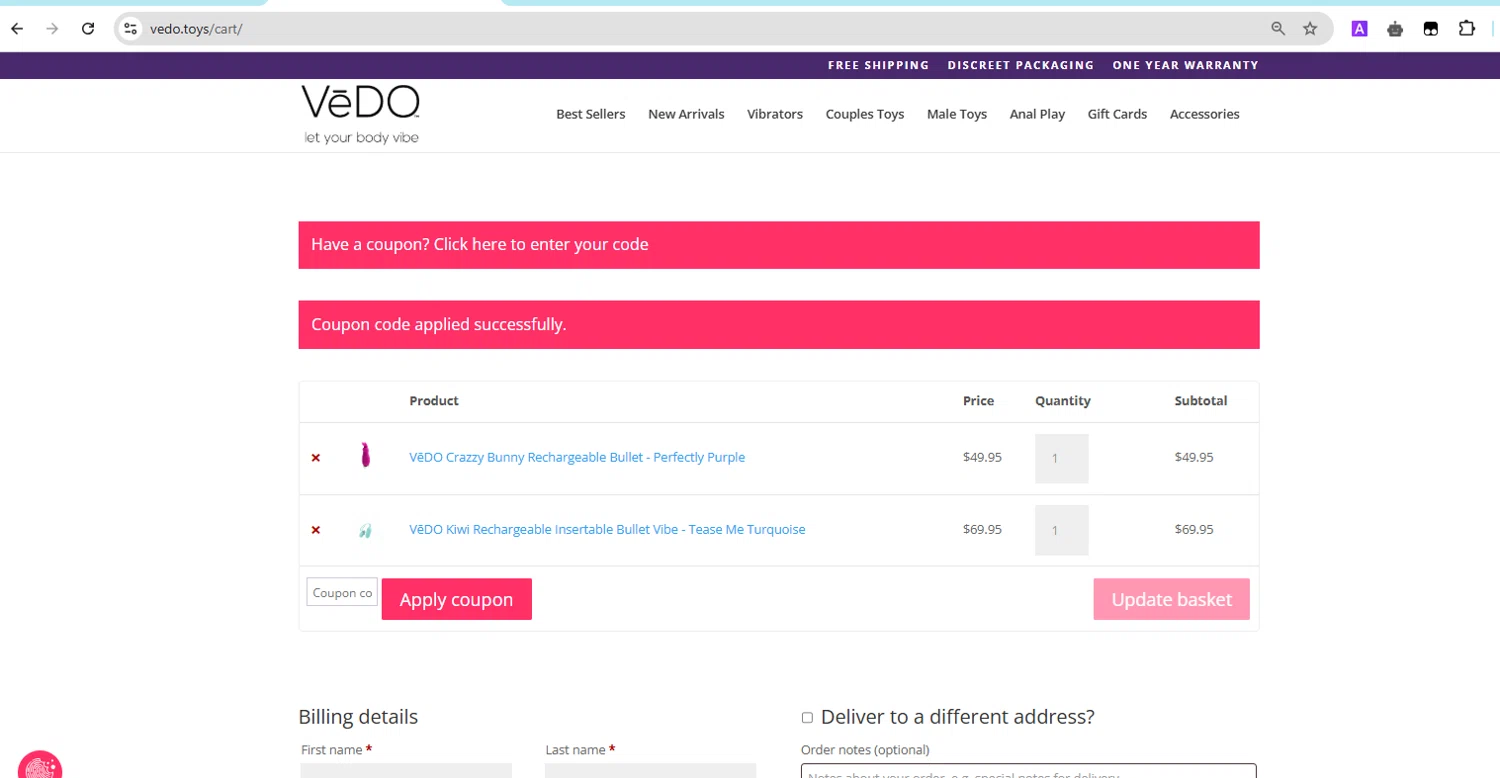Open the Anal Play menu
Screen dimensions: 1500x778
1037,114
